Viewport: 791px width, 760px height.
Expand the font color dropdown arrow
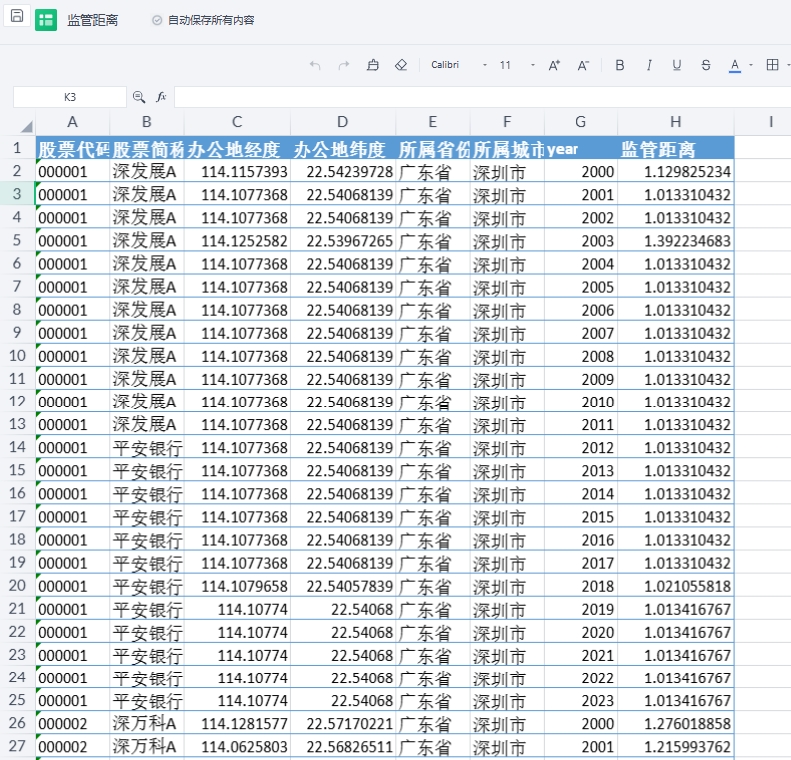click(750, 65)
